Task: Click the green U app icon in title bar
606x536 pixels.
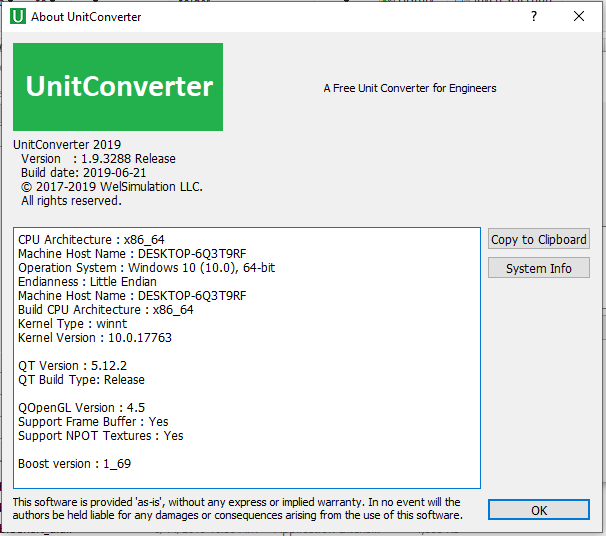Action: (18, 17)
